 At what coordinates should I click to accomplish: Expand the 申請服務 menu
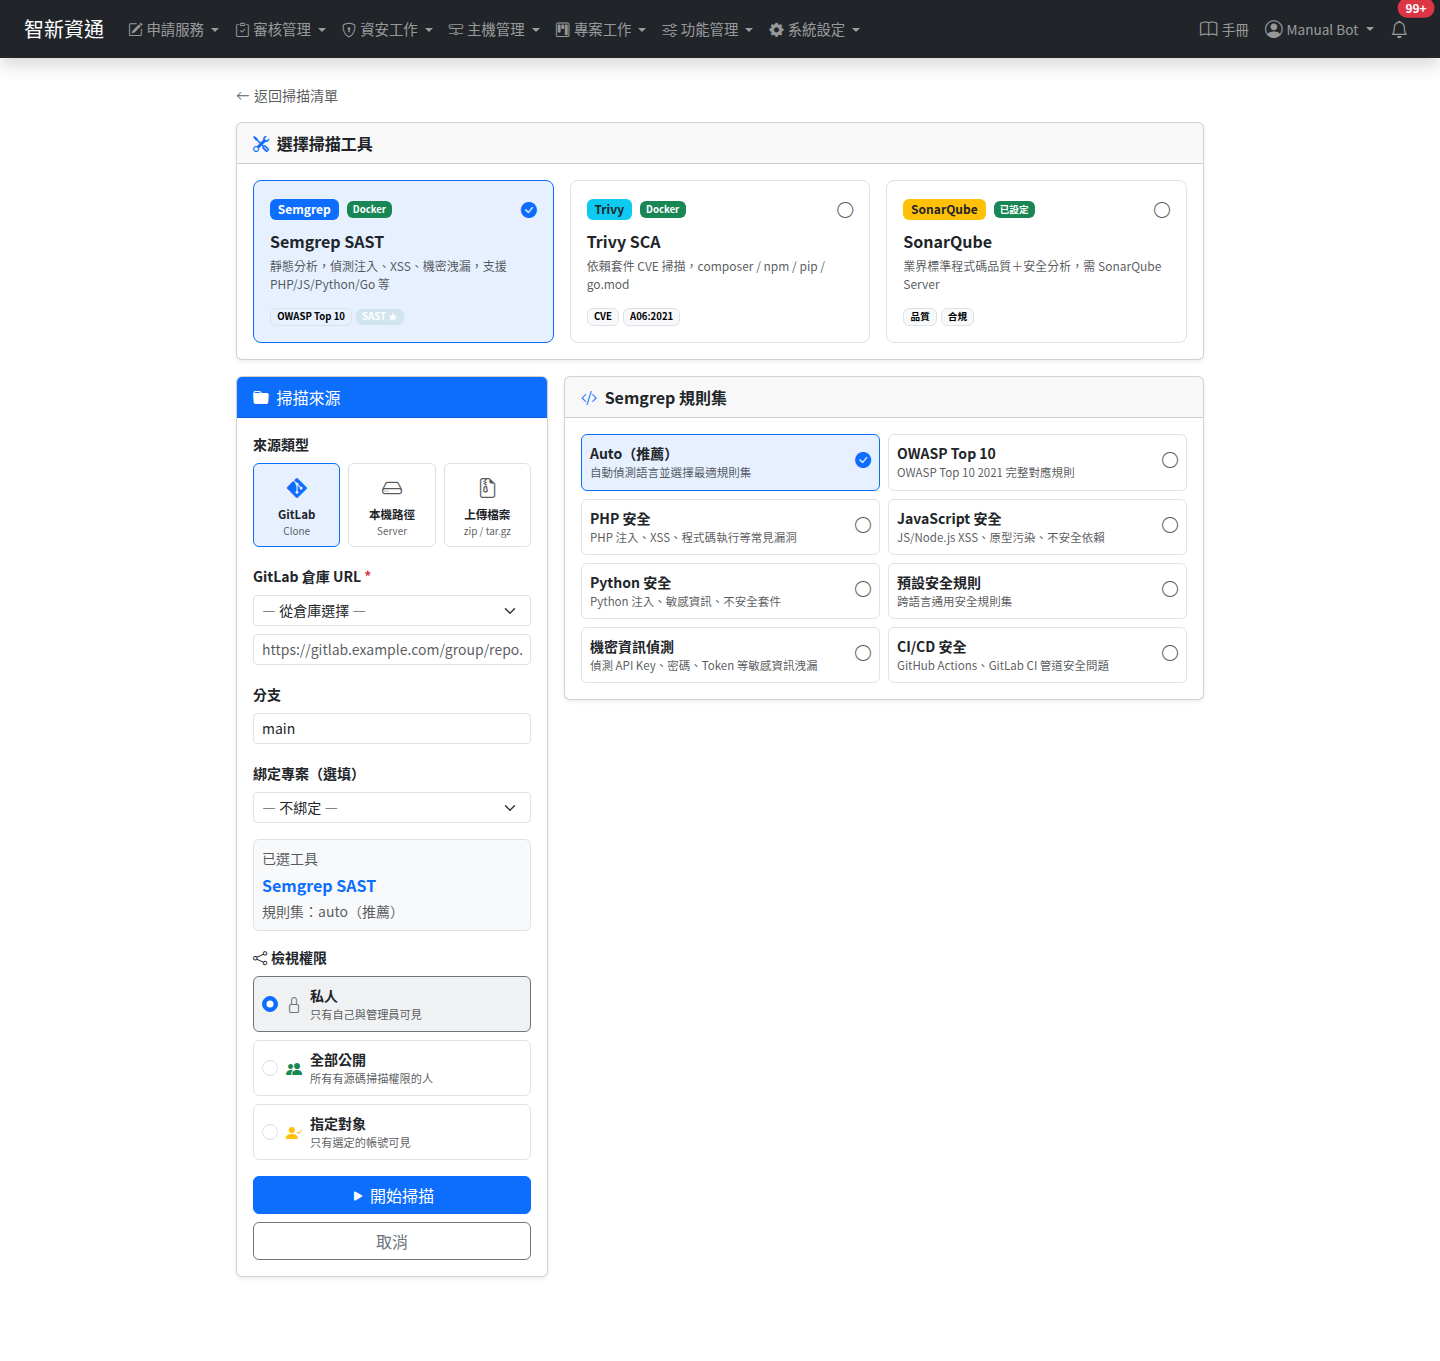click(173, 30)
